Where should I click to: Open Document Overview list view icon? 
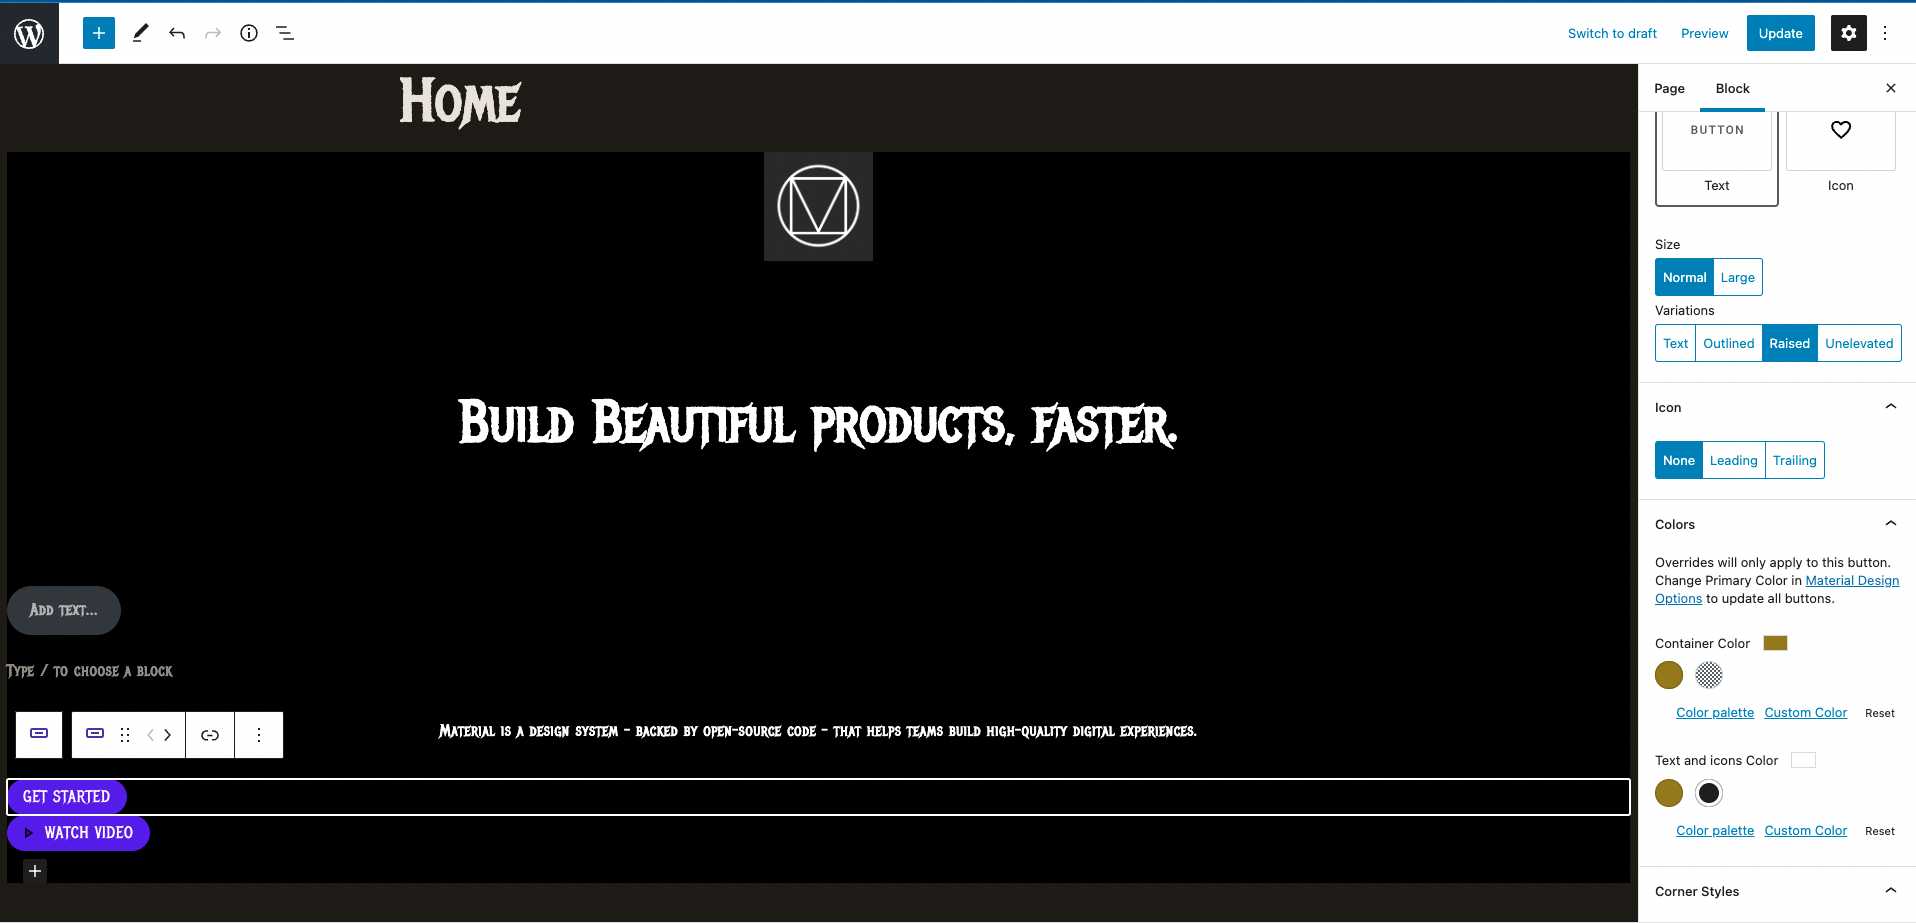point(285,33)
